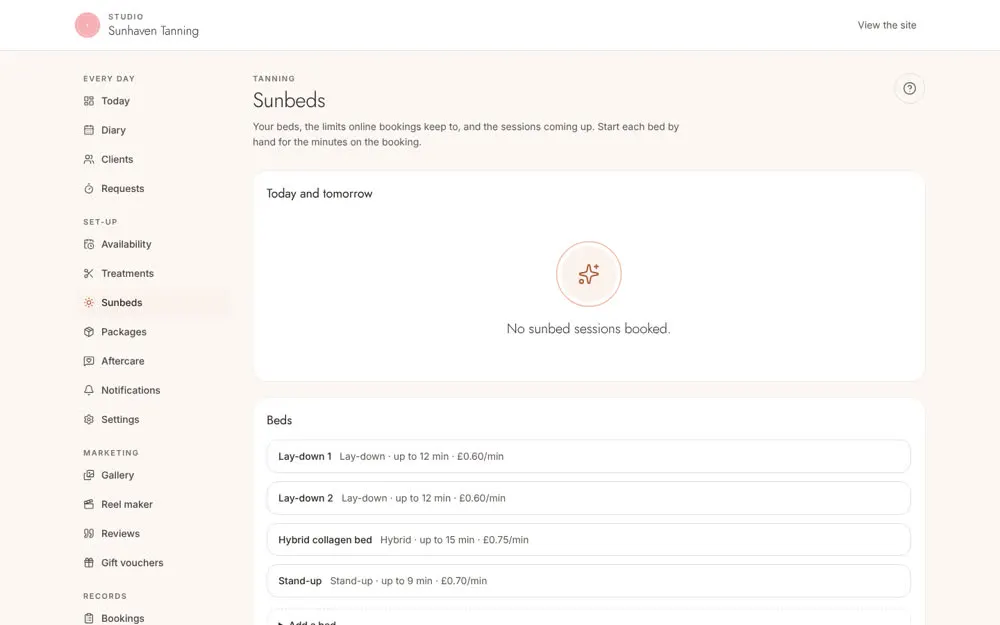The width and height of the screenshot is (1000, 625).
Task: Click the No sunbed sessions booked message
Action: [x=588, y=329]
